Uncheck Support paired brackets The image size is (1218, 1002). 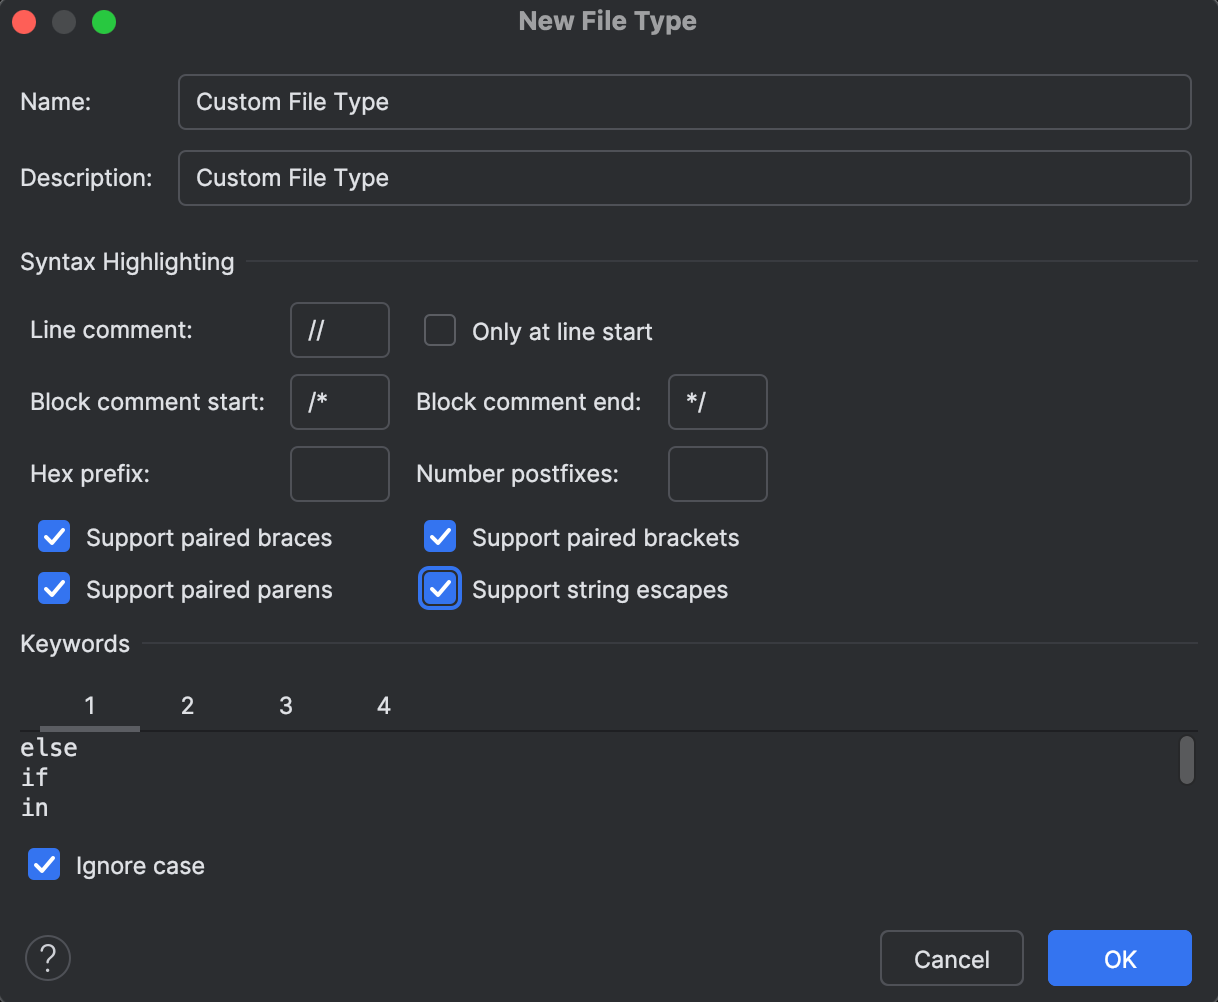point(440,537)
